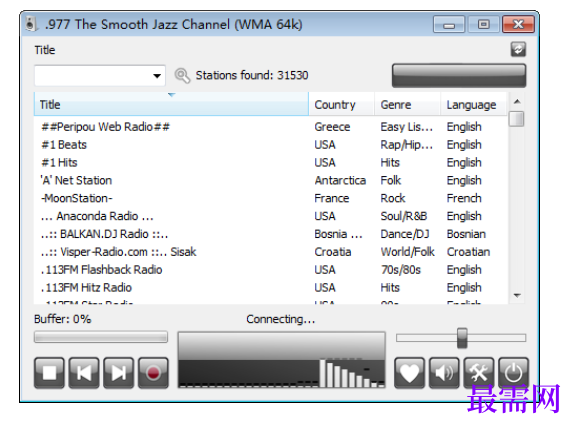Image resolution: width=579 pixels, height=430 pixels.
Task: Go to the previous station
Action: pos(84,372)
